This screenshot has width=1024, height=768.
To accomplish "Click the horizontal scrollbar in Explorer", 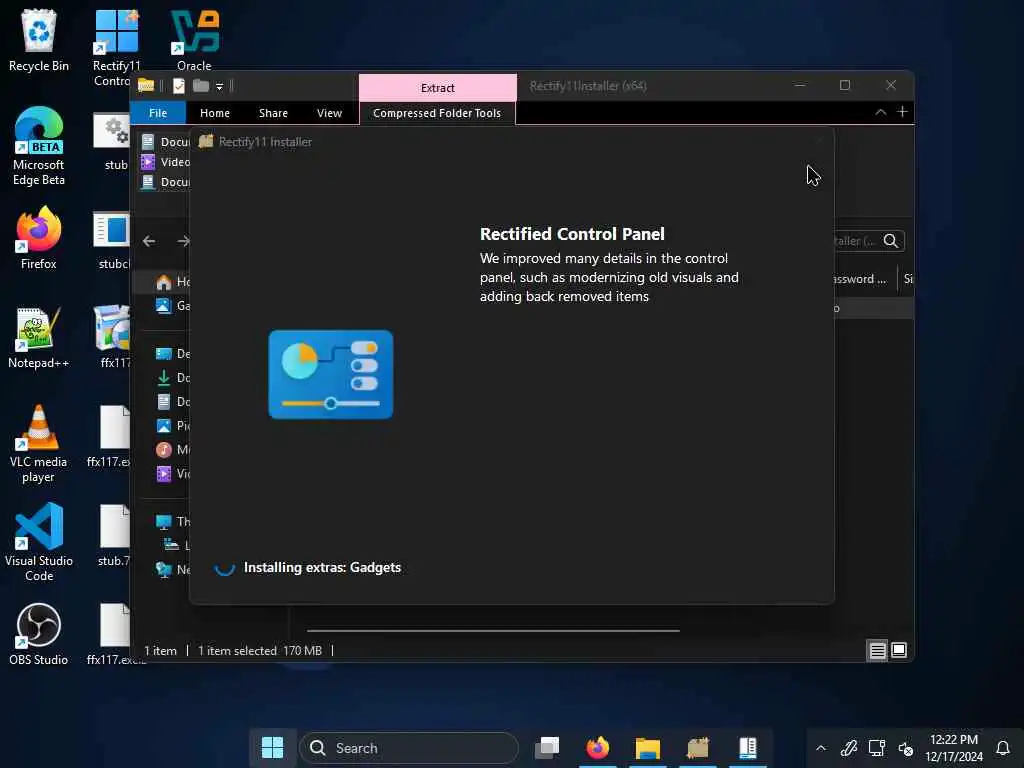I will [x=493, y=631].
